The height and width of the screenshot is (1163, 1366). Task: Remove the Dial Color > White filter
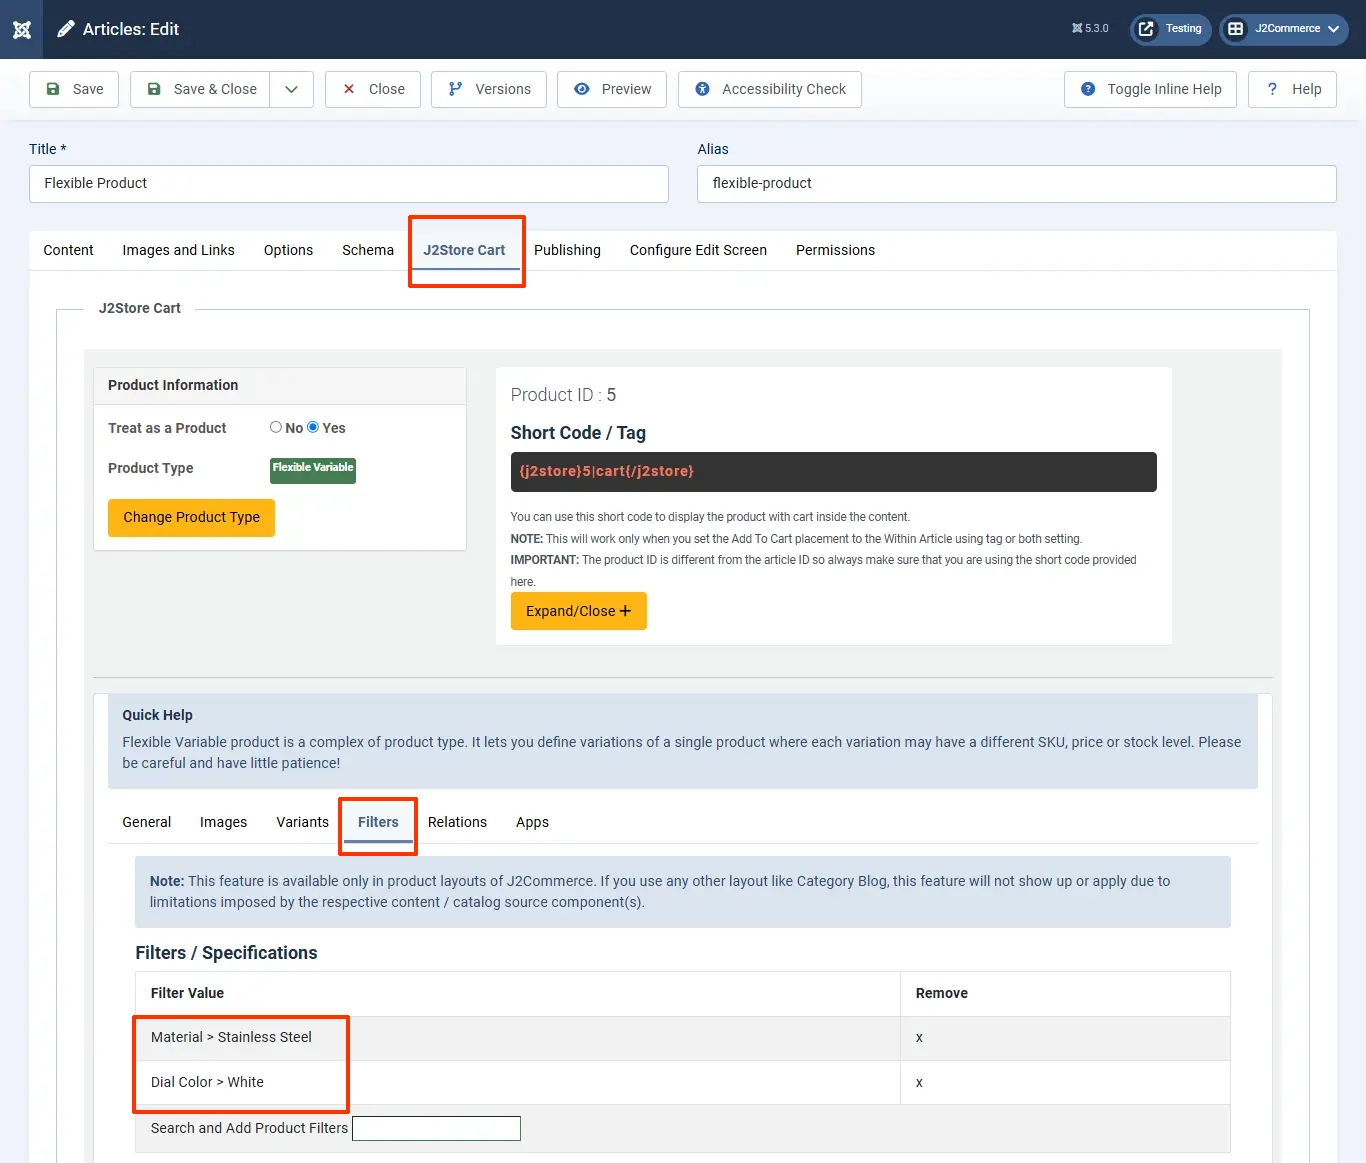919,1083
